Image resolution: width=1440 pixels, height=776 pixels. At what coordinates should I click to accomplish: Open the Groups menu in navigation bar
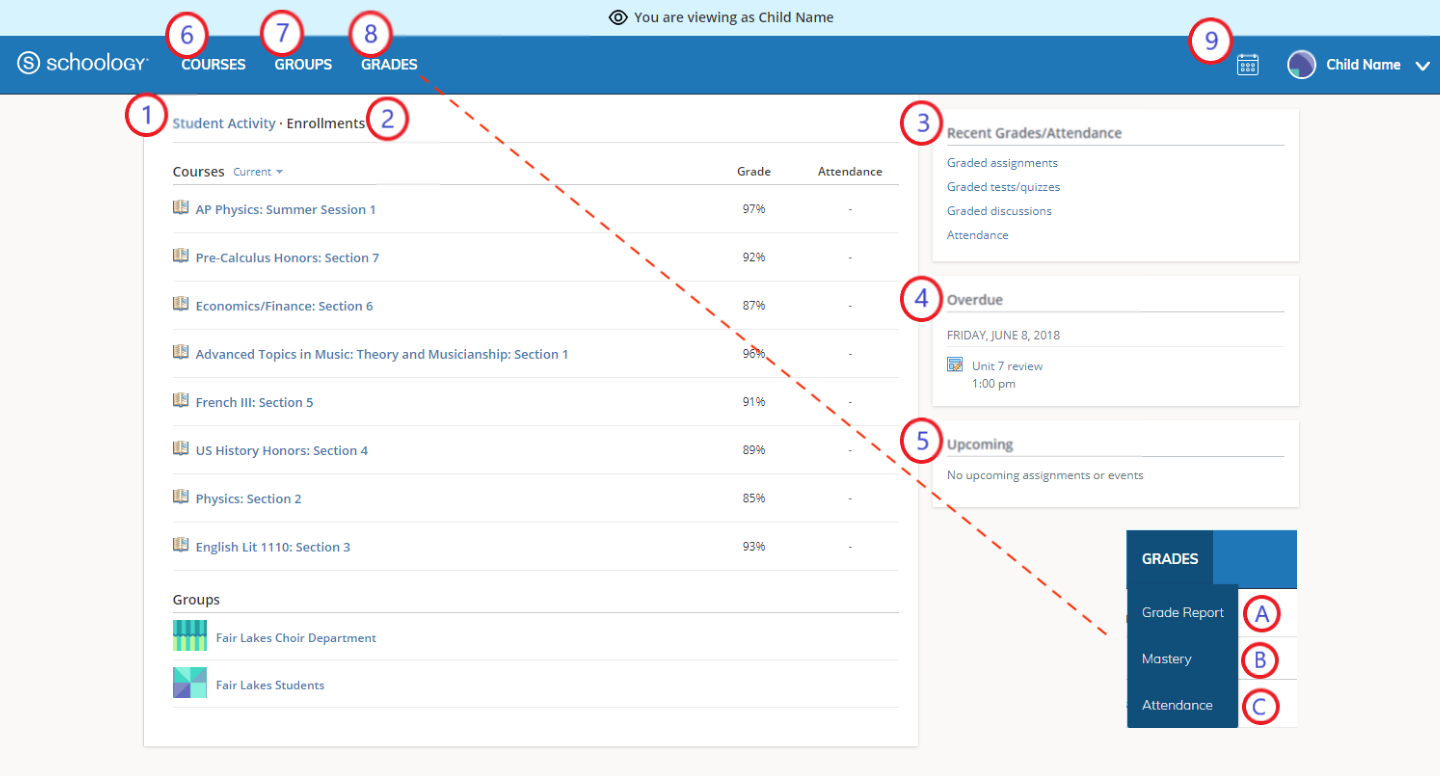point(303,65)
